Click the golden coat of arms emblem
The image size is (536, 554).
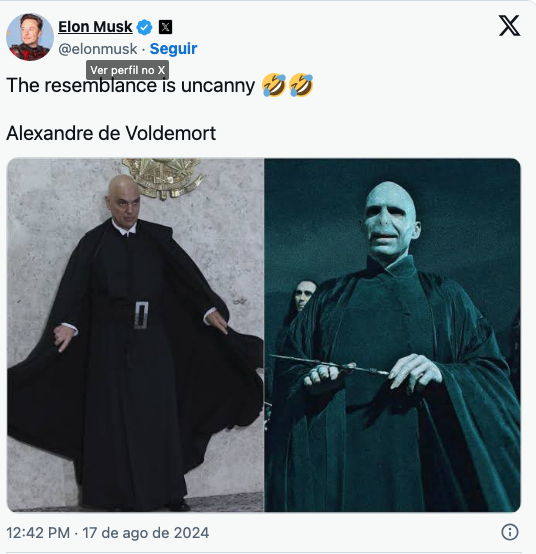click(x=164, y=178)
